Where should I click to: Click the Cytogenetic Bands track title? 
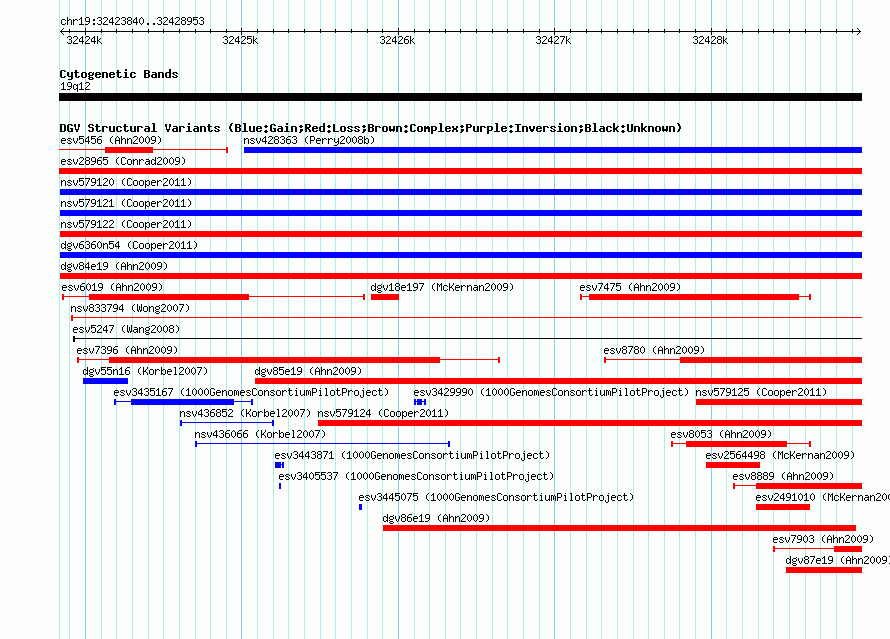119,74
